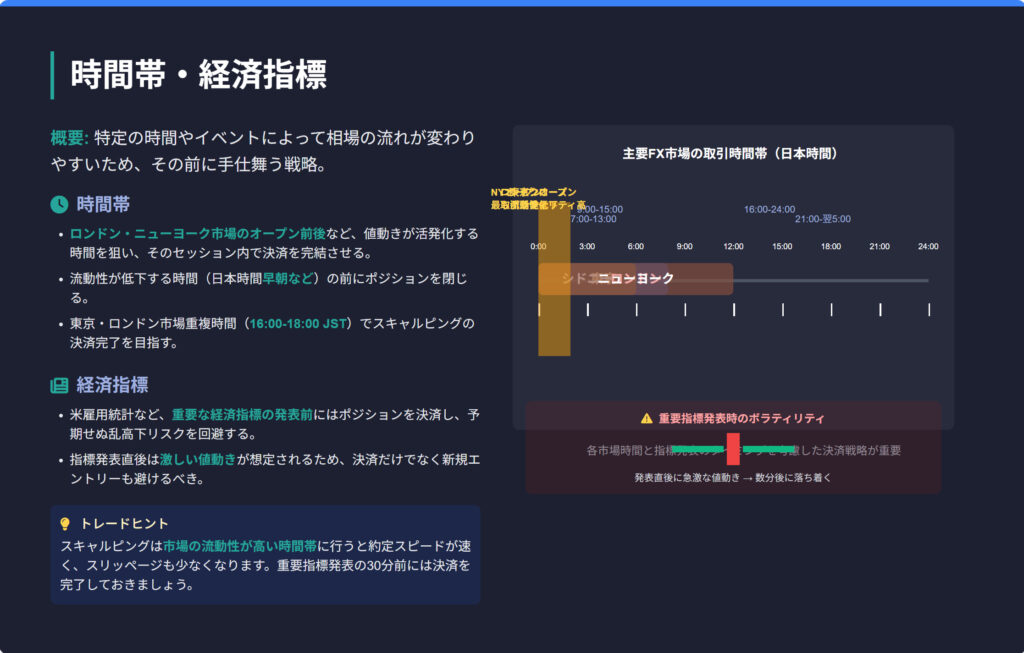This screenshot has height=653, width=1024.
Task: Click the 6:00 label on the time axis
Action: tap(635, 246)
